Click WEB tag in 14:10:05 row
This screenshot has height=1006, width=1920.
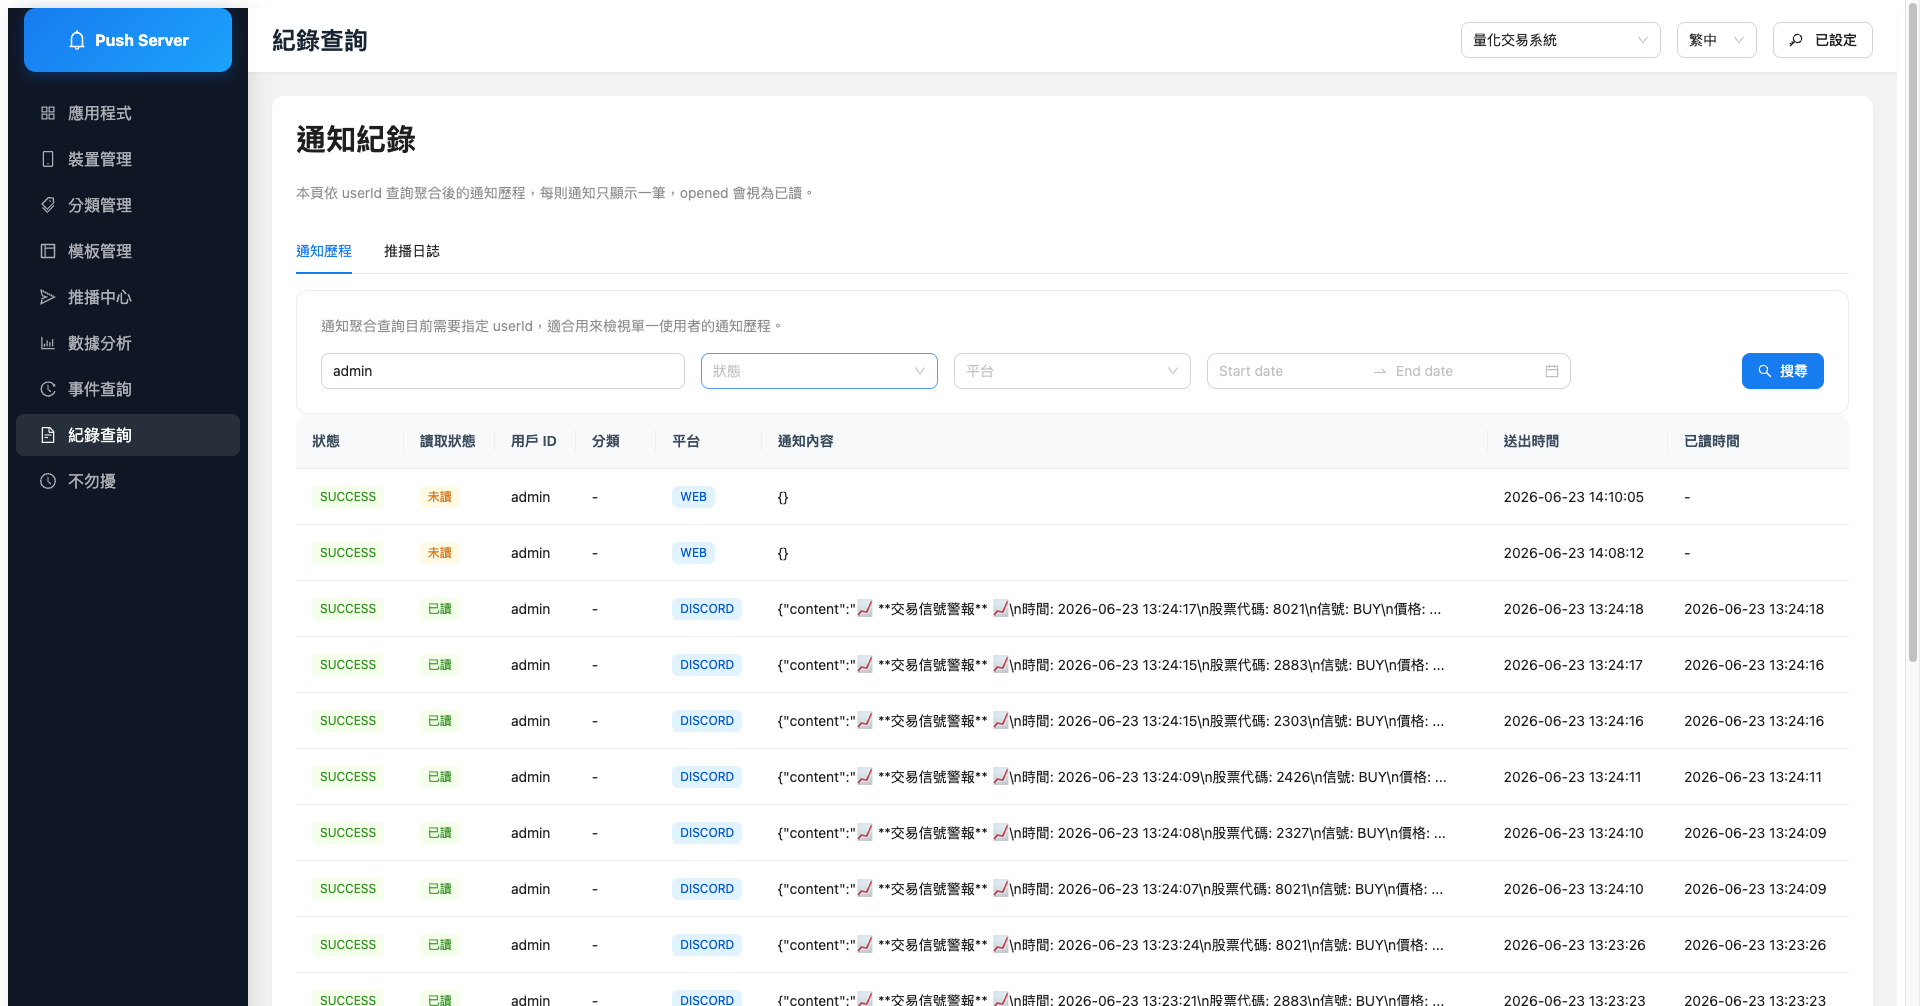pos(693,497)
